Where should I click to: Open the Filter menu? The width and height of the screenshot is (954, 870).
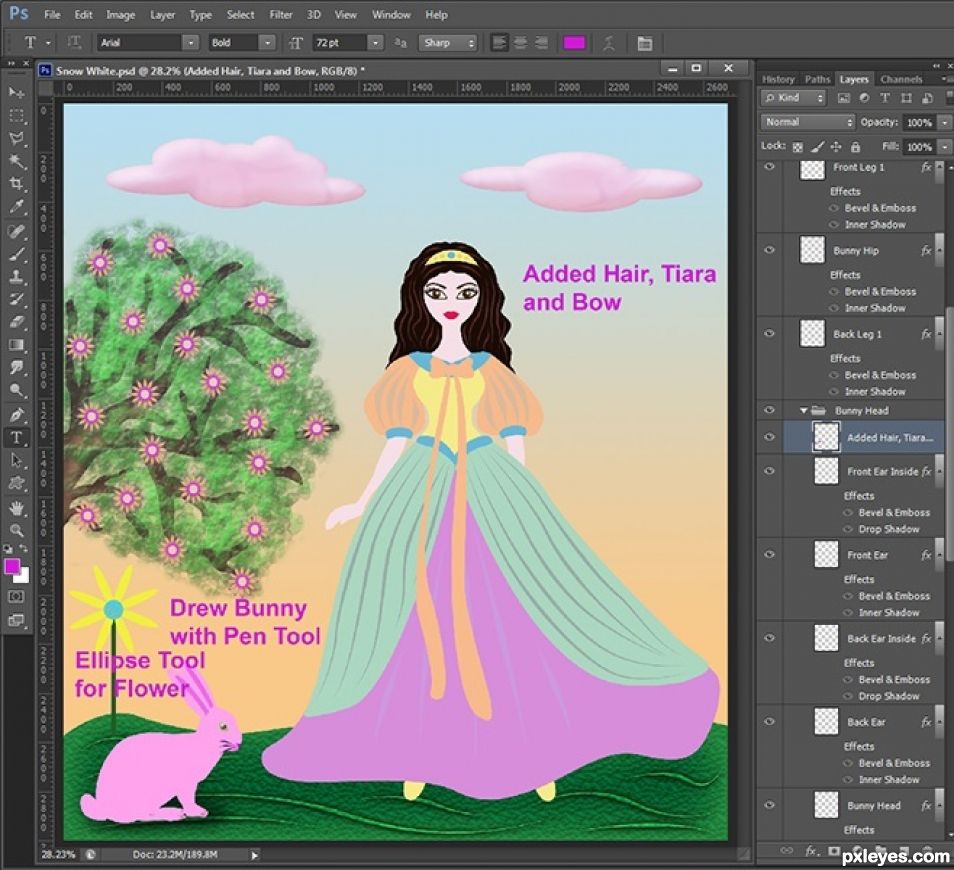[280, 15]
